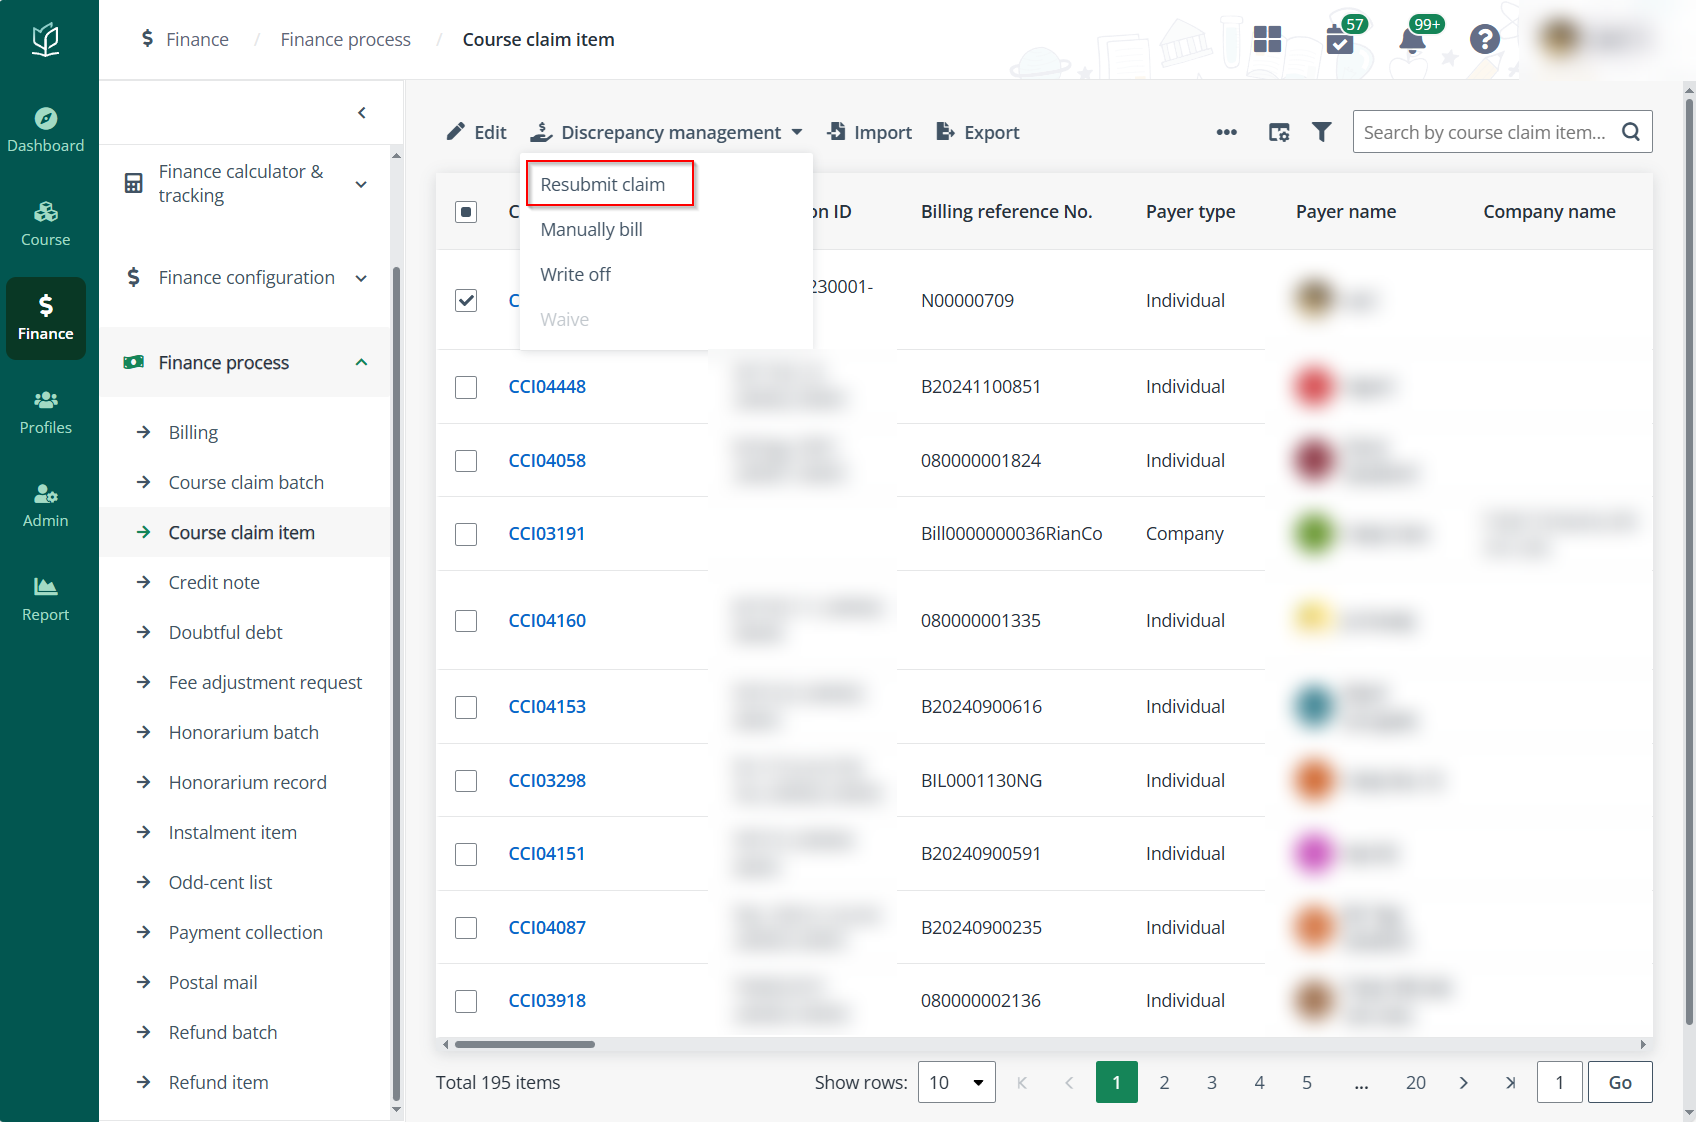
Task: Open Course claim batch page
Action: click(x=246, y=482)
